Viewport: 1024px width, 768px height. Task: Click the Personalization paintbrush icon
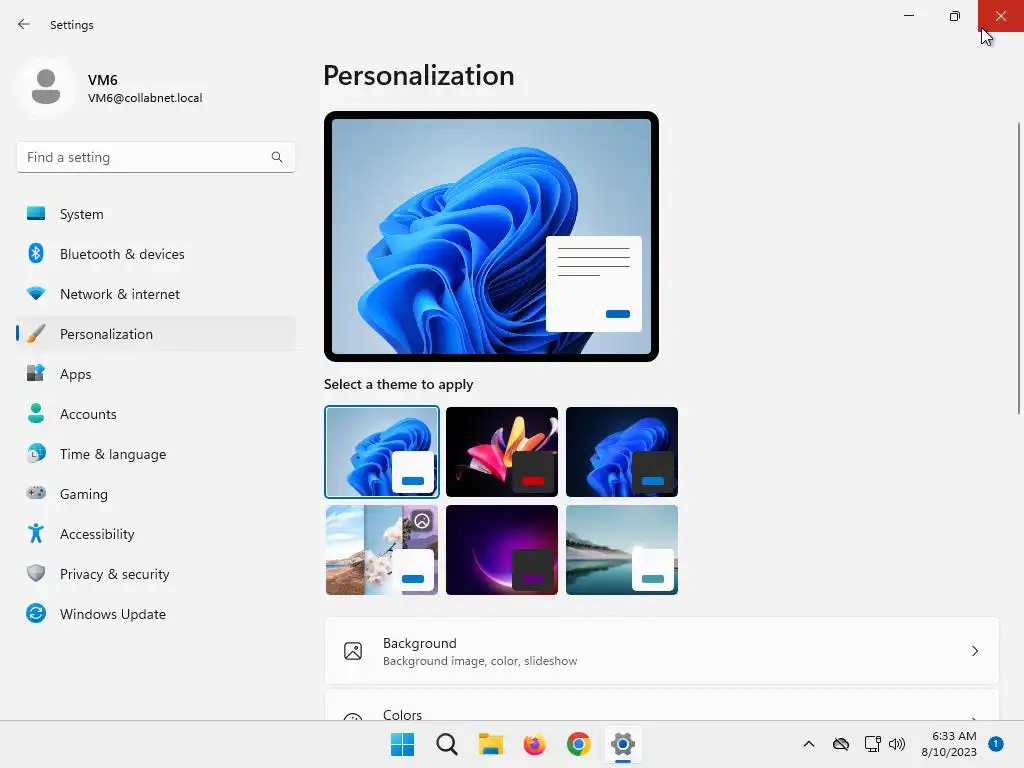click(x=36, y=334)
